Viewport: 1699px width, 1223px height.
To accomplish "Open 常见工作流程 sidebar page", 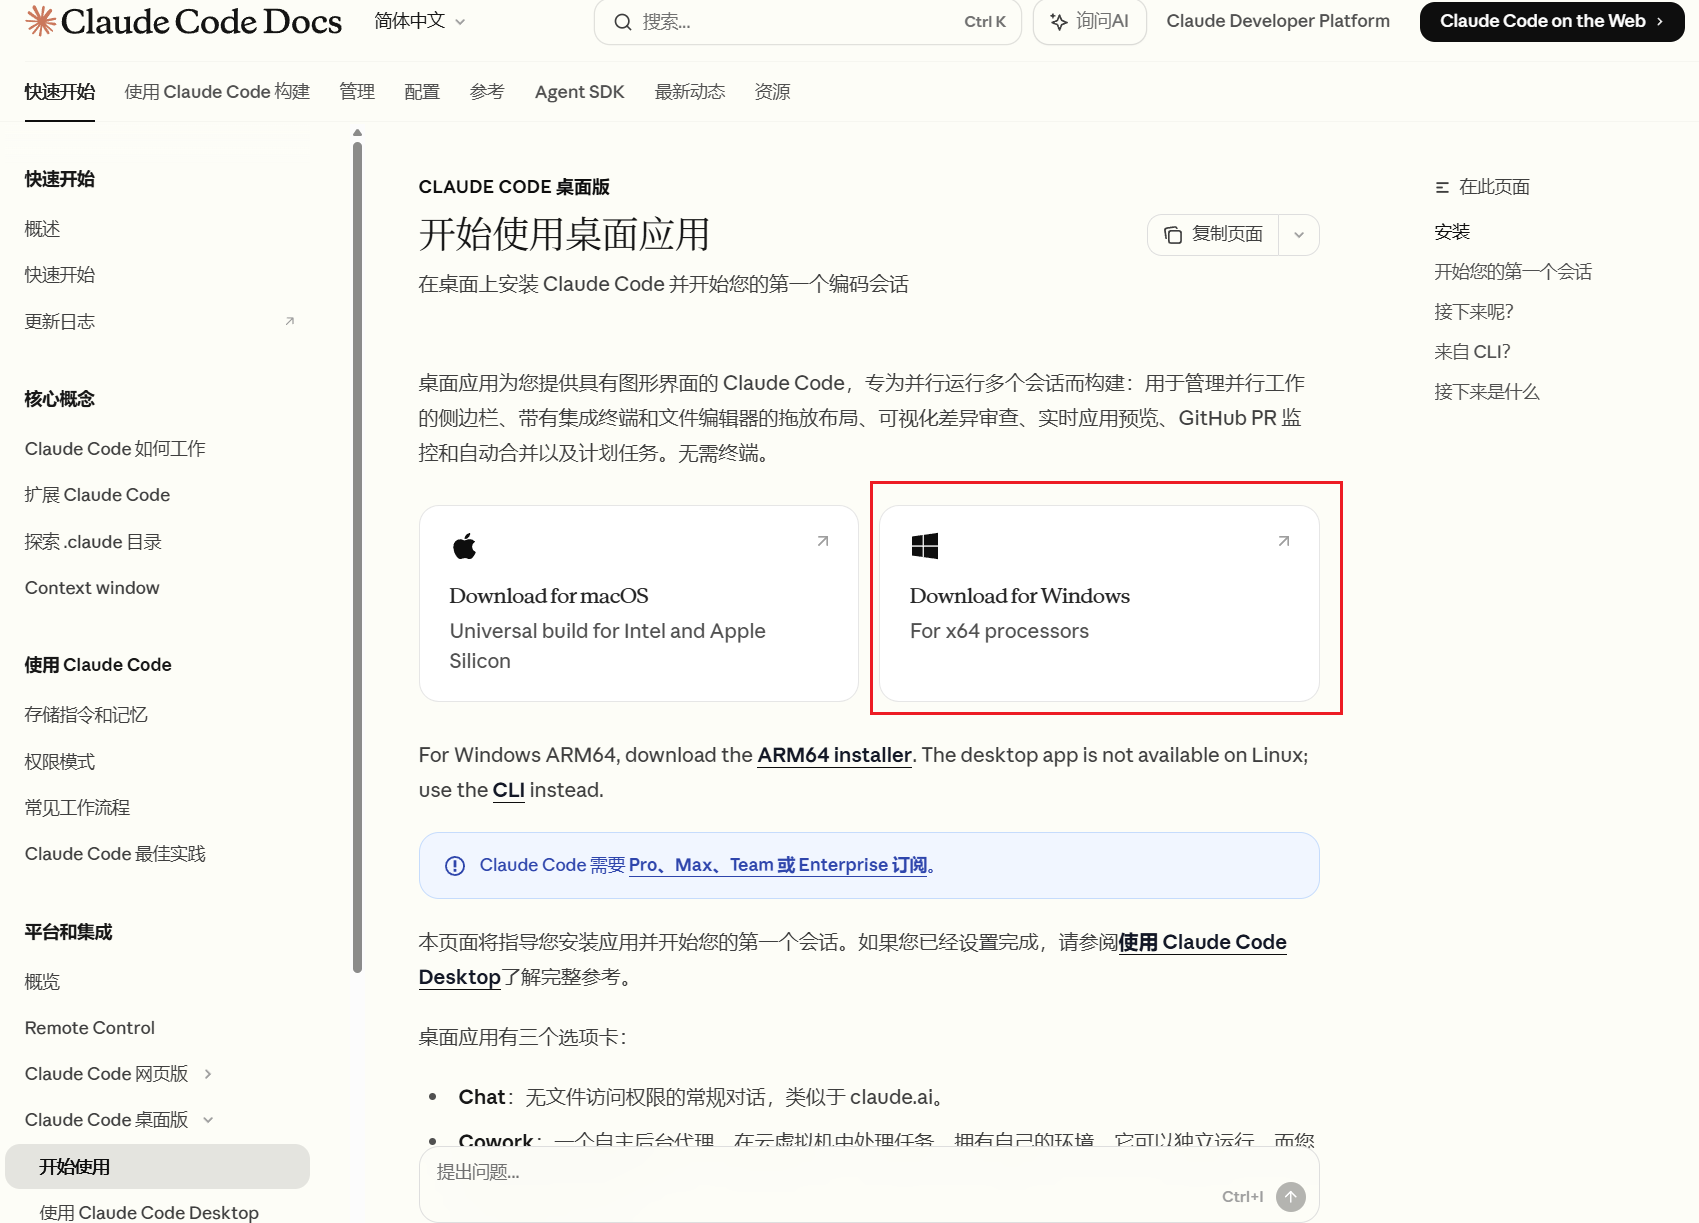I will pos(77,808).
